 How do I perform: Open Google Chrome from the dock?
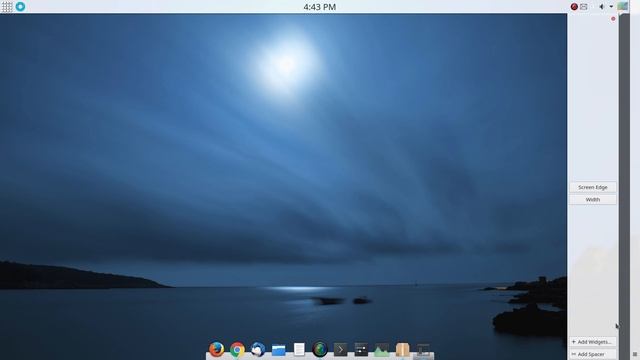tap(237, 350)
